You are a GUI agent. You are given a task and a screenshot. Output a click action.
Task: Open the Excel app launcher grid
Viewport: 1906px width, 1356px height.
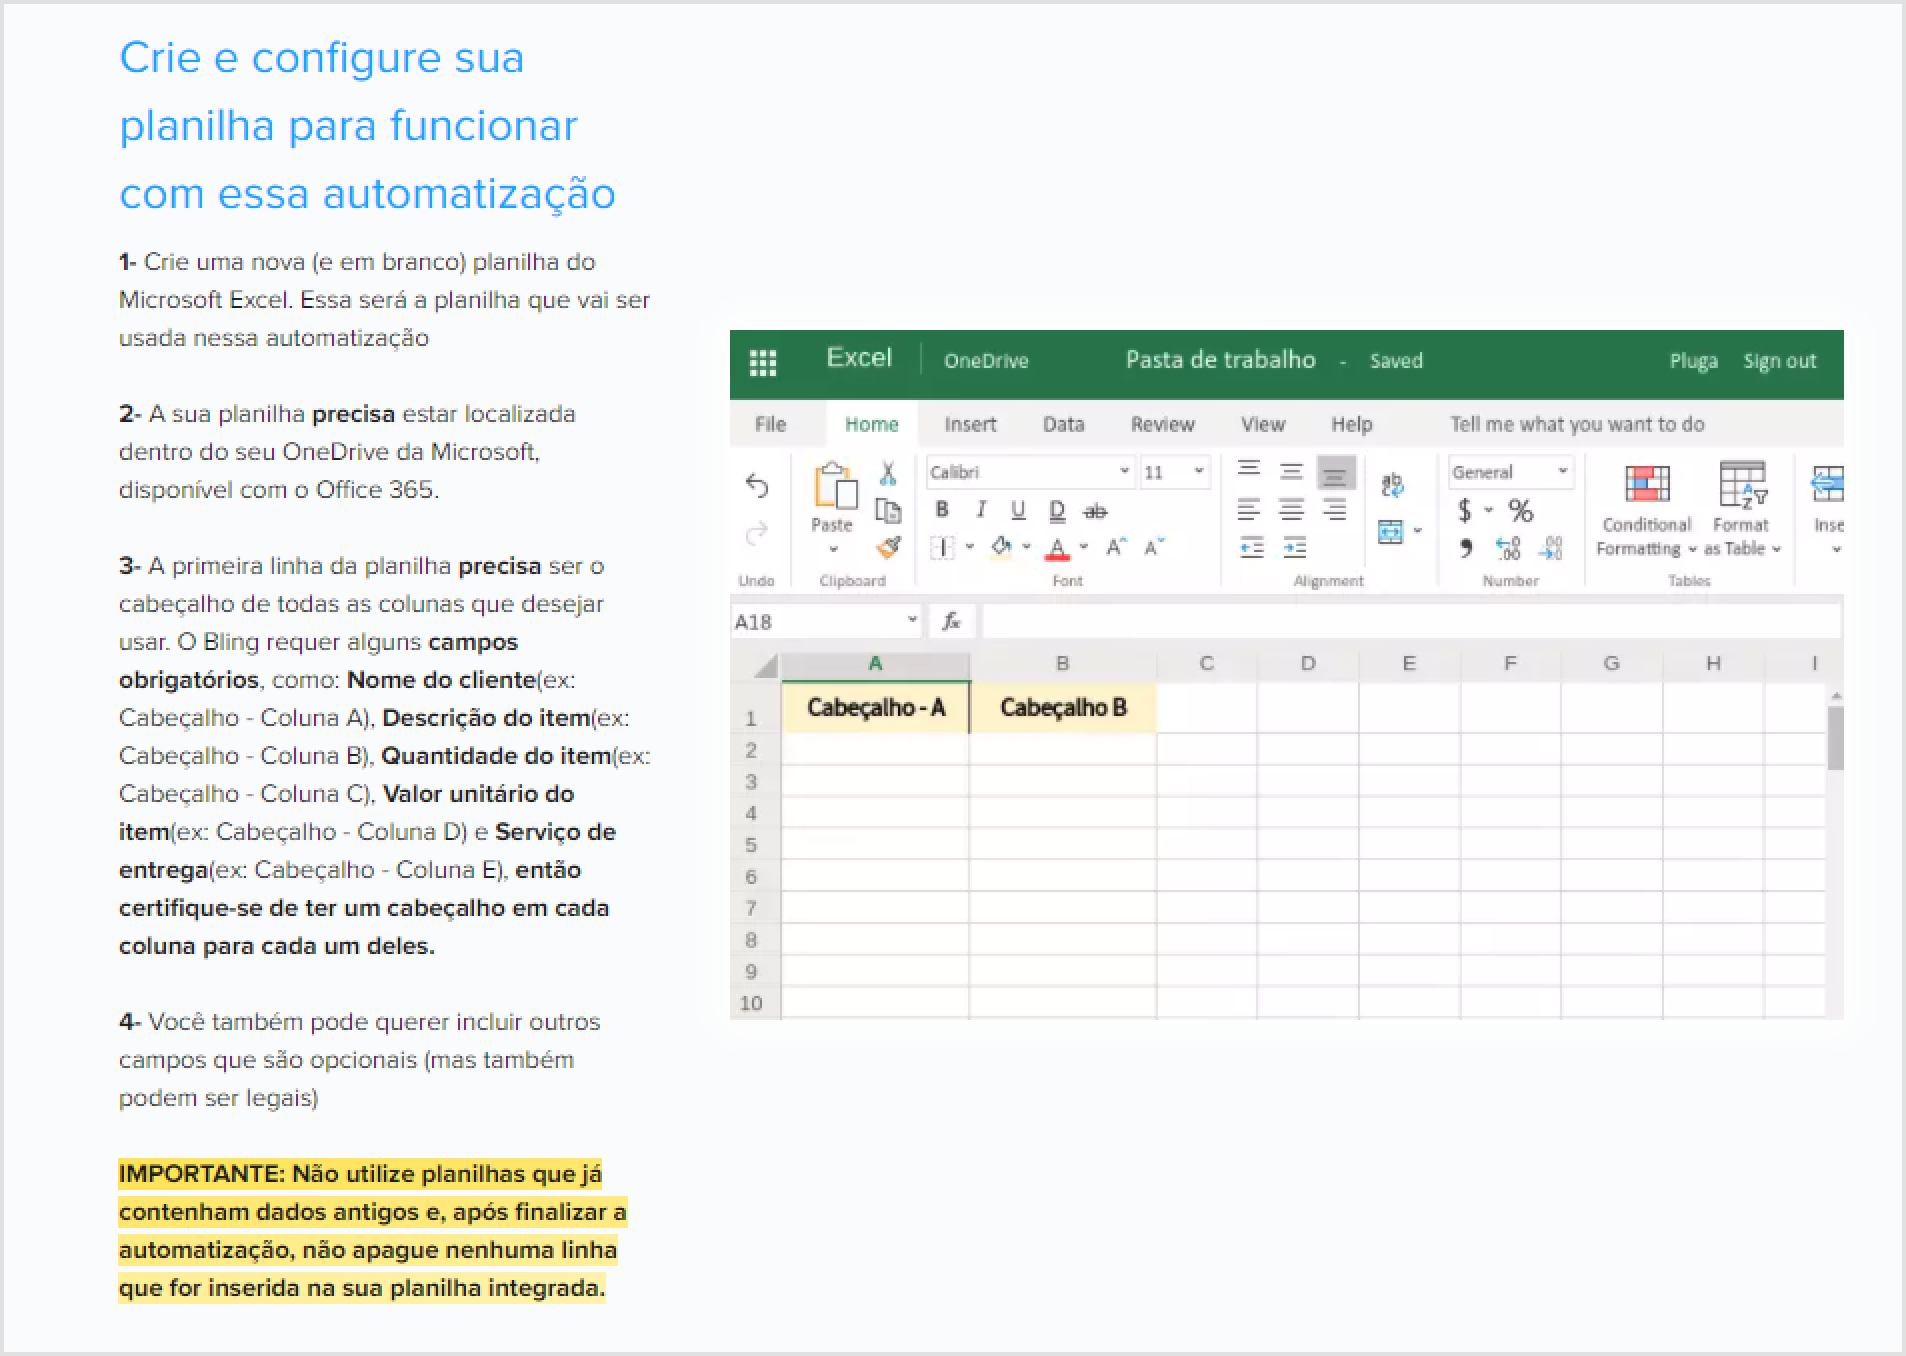click(762, 362)
